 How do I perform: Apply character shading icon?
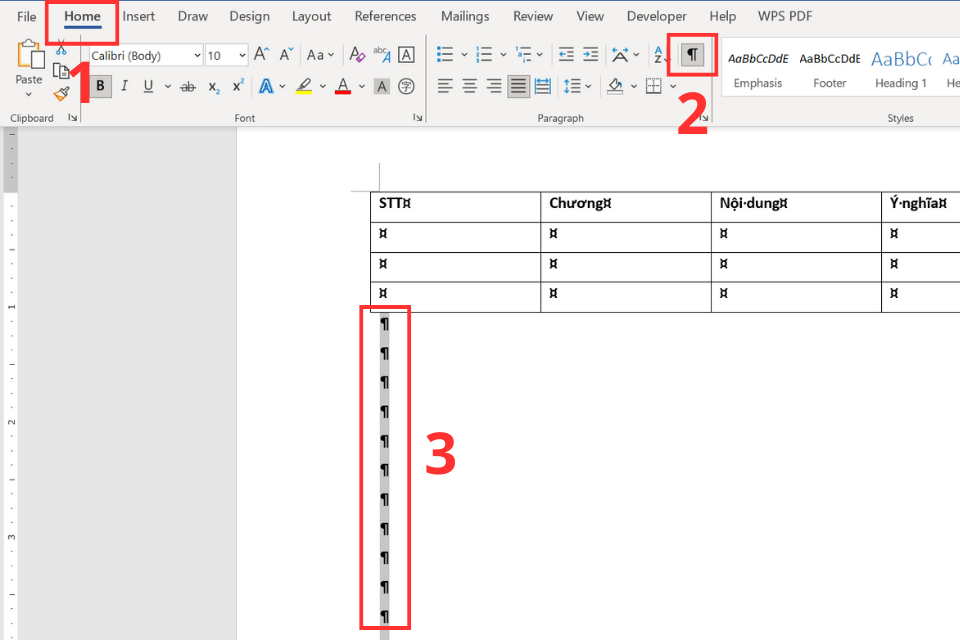point(382,86)
